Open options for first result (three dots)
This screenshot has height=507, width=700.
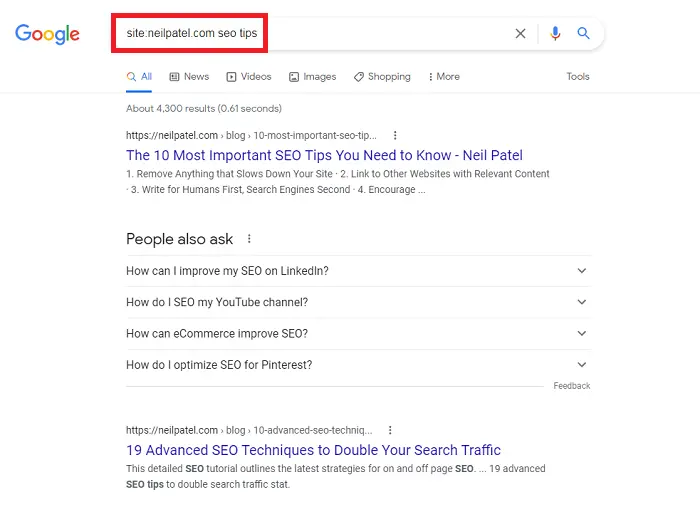coord(395,135)
